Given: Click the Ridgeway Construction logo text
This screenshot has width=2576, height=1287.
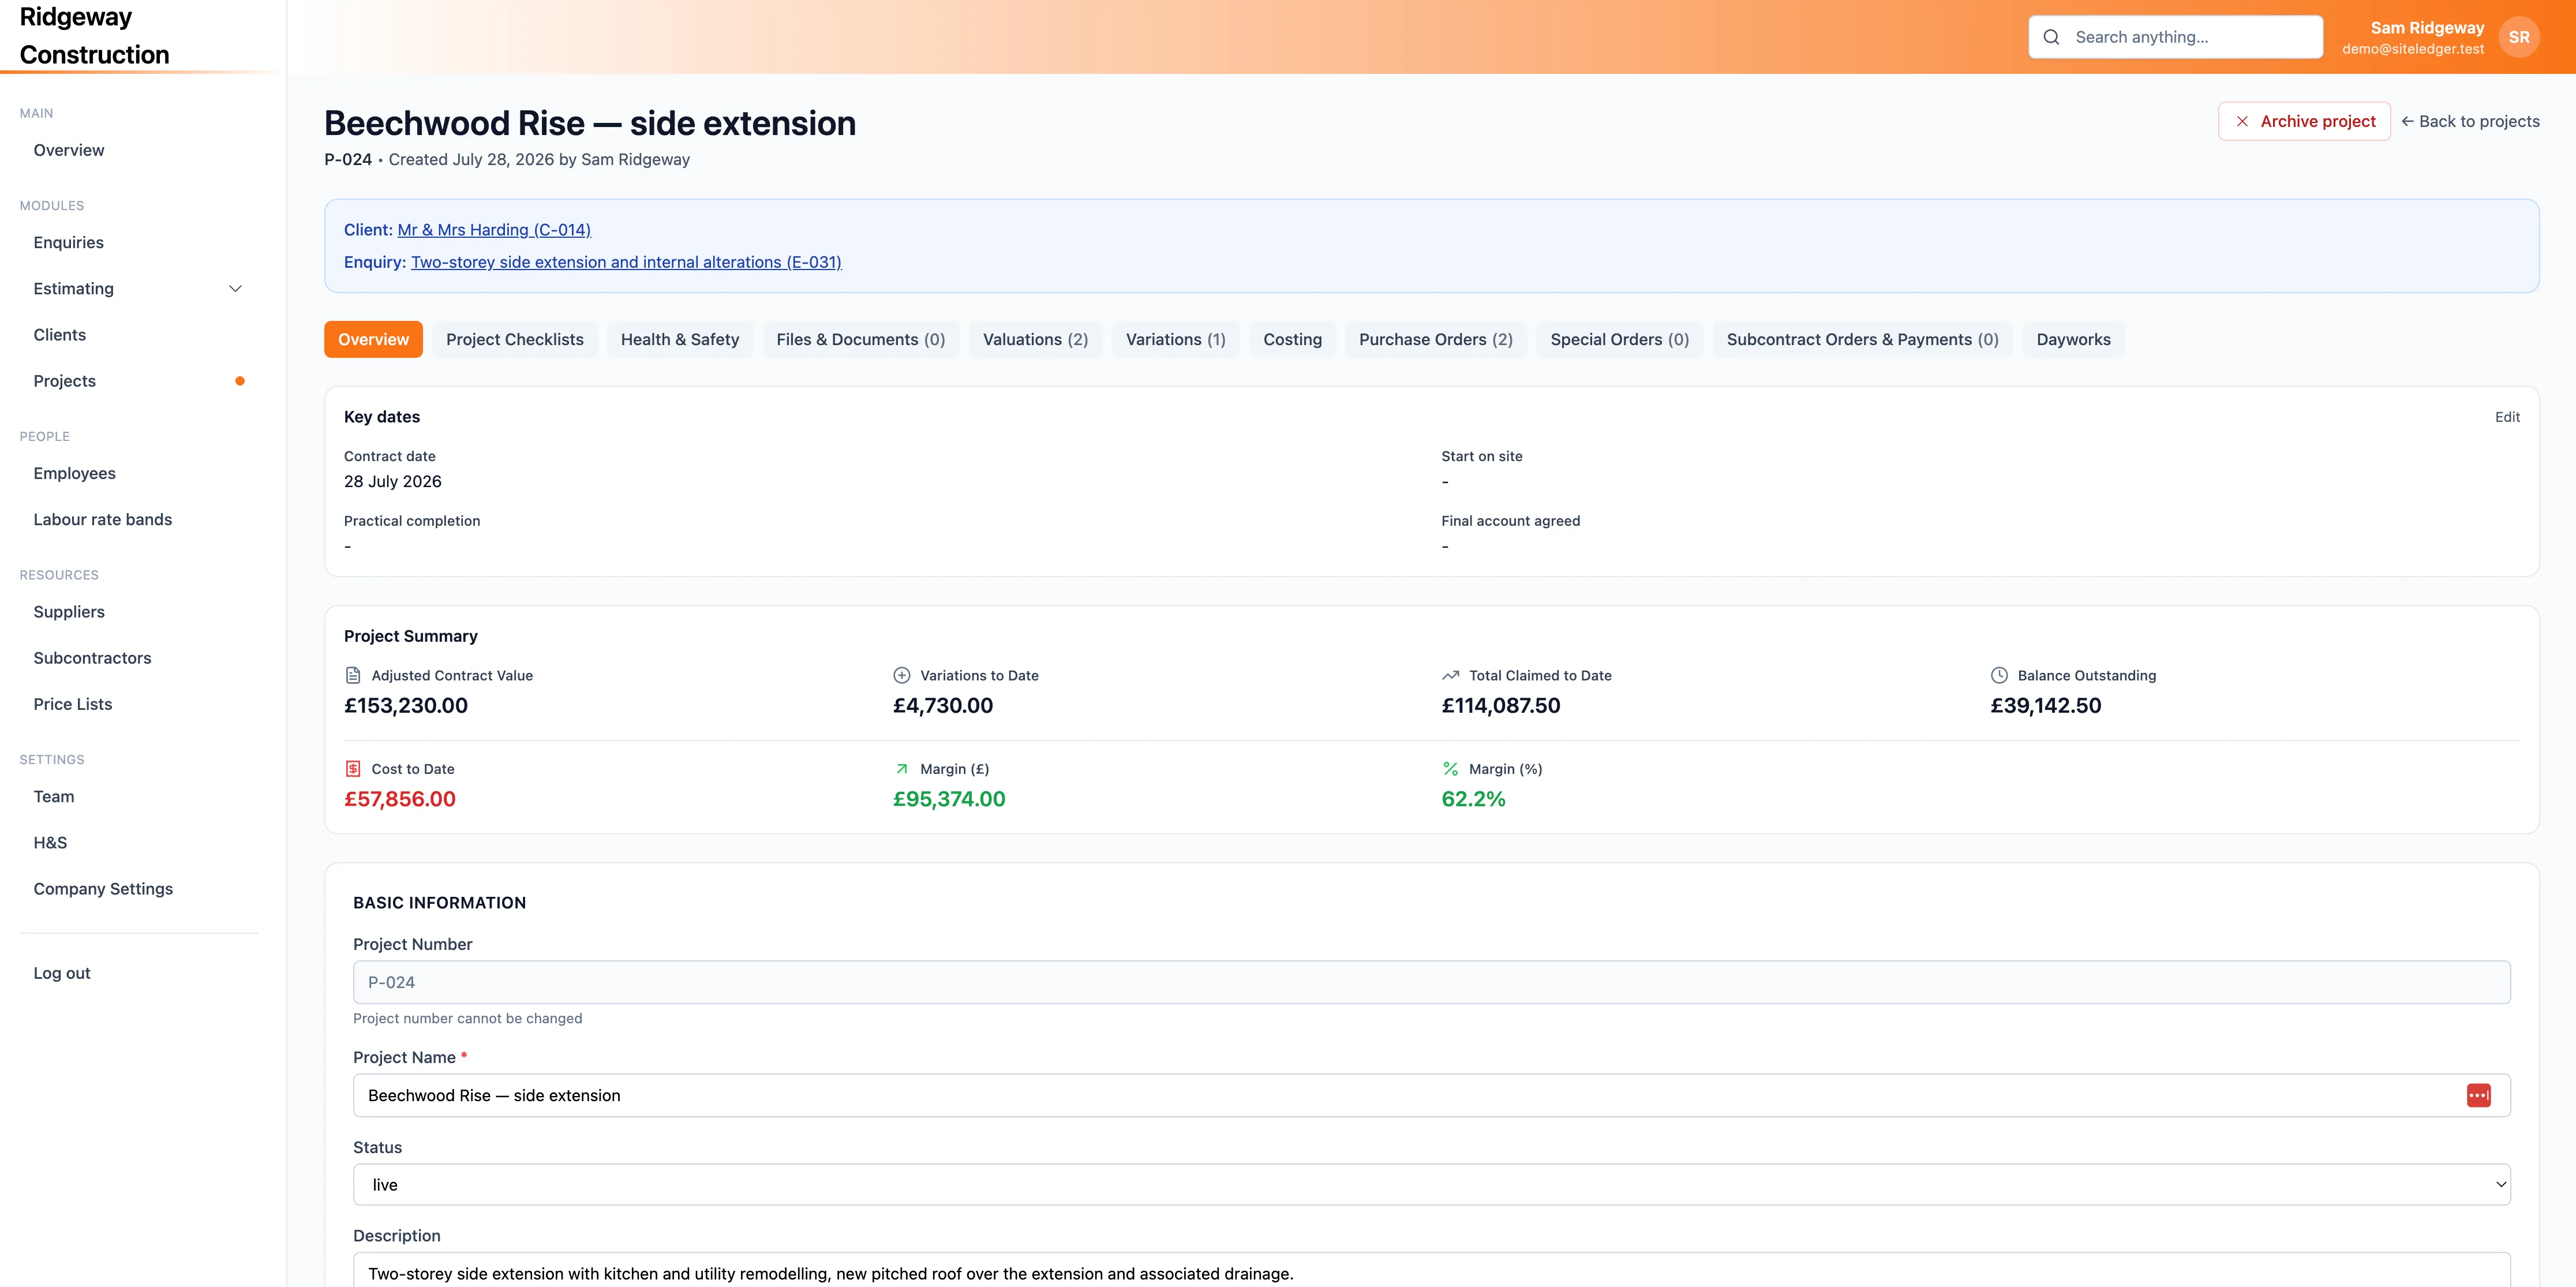Looking at the screenshot, I should coord(95,36).
